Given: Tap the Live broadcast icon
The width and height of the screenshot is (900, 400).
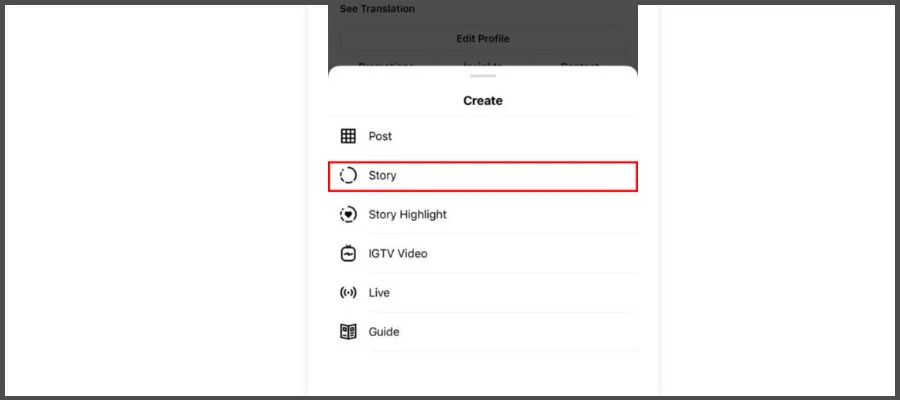Looking at the screenshot, I should (x=348, y=293).
